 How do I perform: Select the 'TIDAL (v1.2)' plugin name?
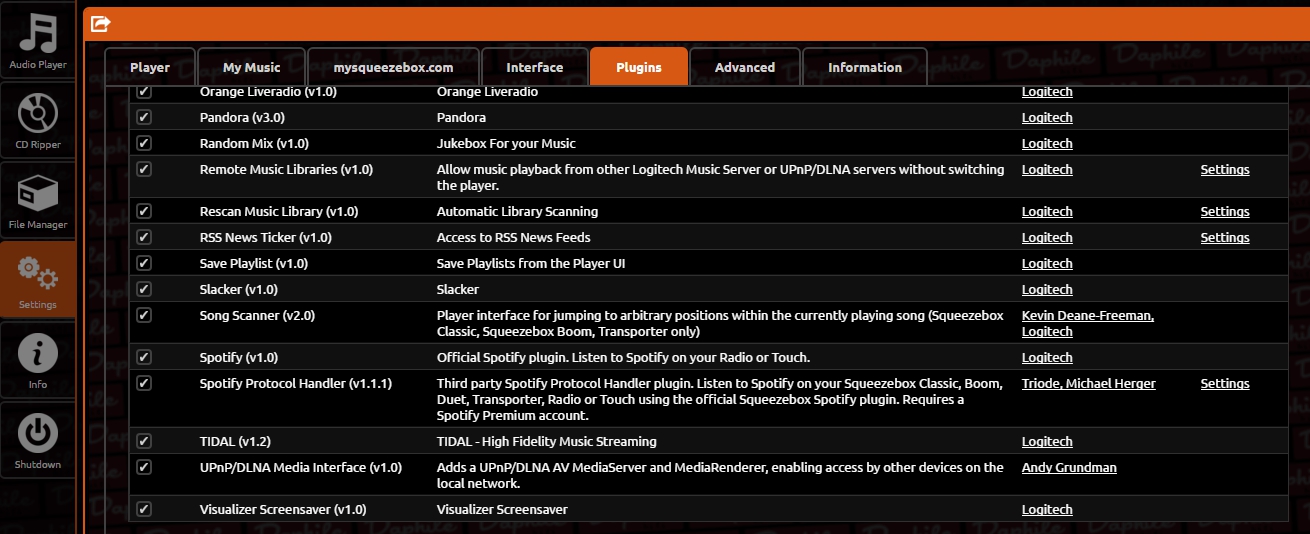[x=235, y=441]
